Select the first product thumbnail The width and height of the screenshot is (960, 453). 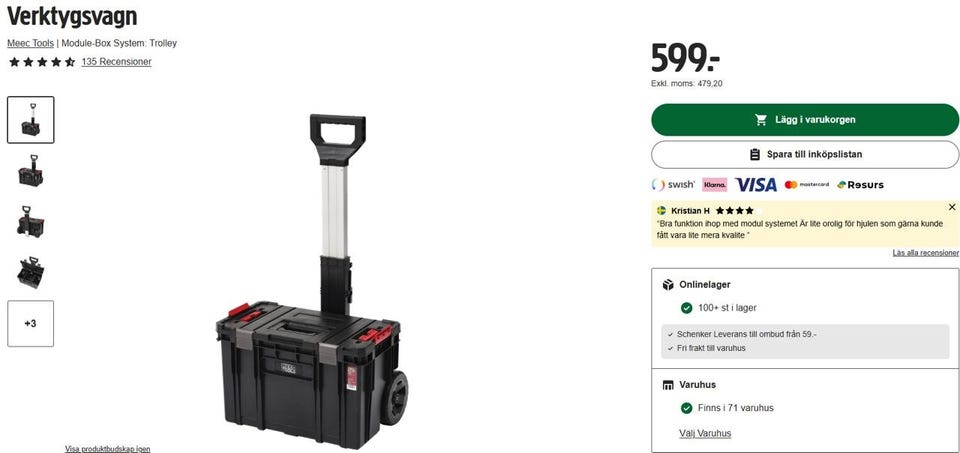tap(31, 120)
